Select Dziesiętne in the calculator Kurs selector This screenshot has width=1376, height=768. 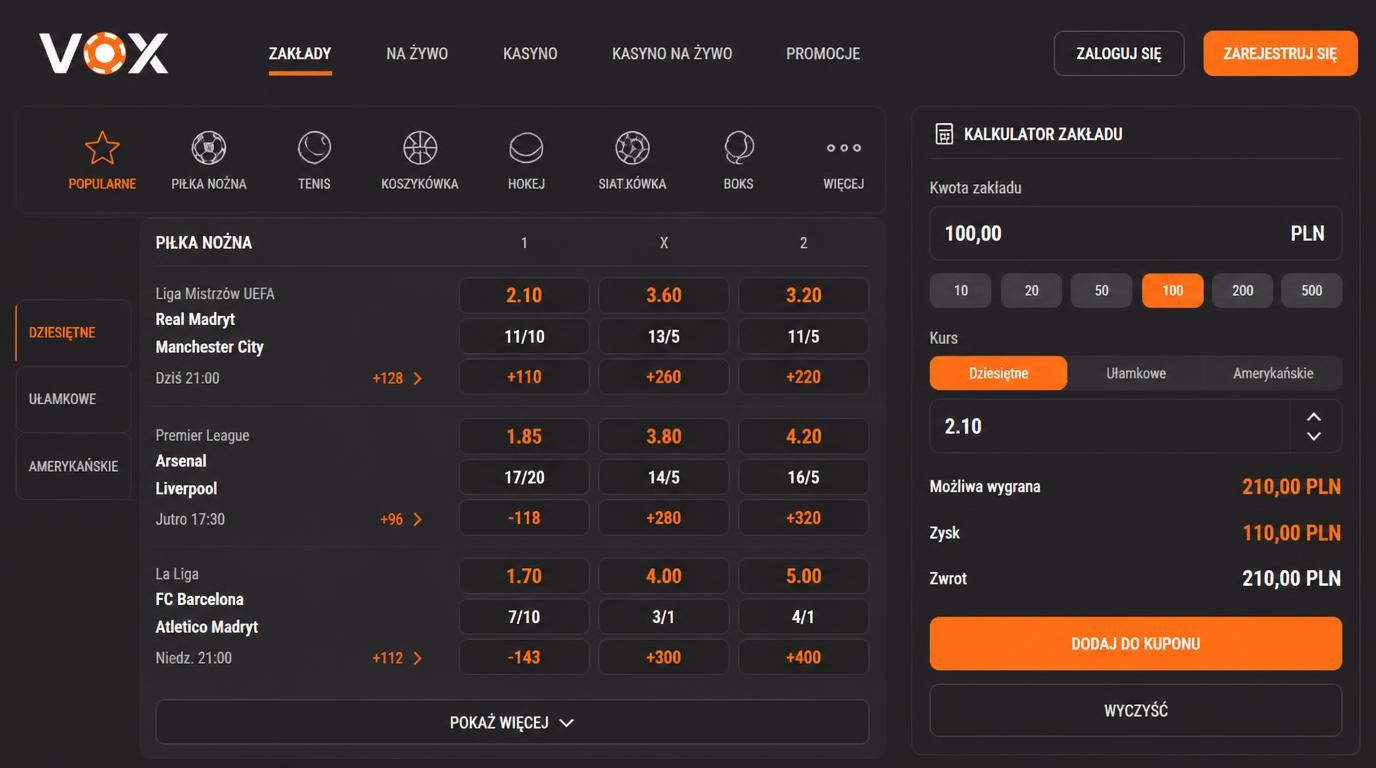[998, 373]
